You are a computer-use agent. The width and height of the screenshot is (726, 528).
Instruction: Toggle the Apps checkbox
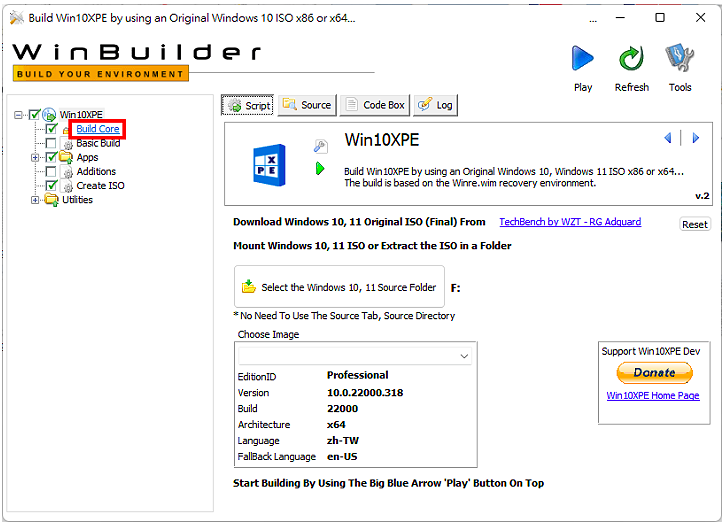coord(51,157)
